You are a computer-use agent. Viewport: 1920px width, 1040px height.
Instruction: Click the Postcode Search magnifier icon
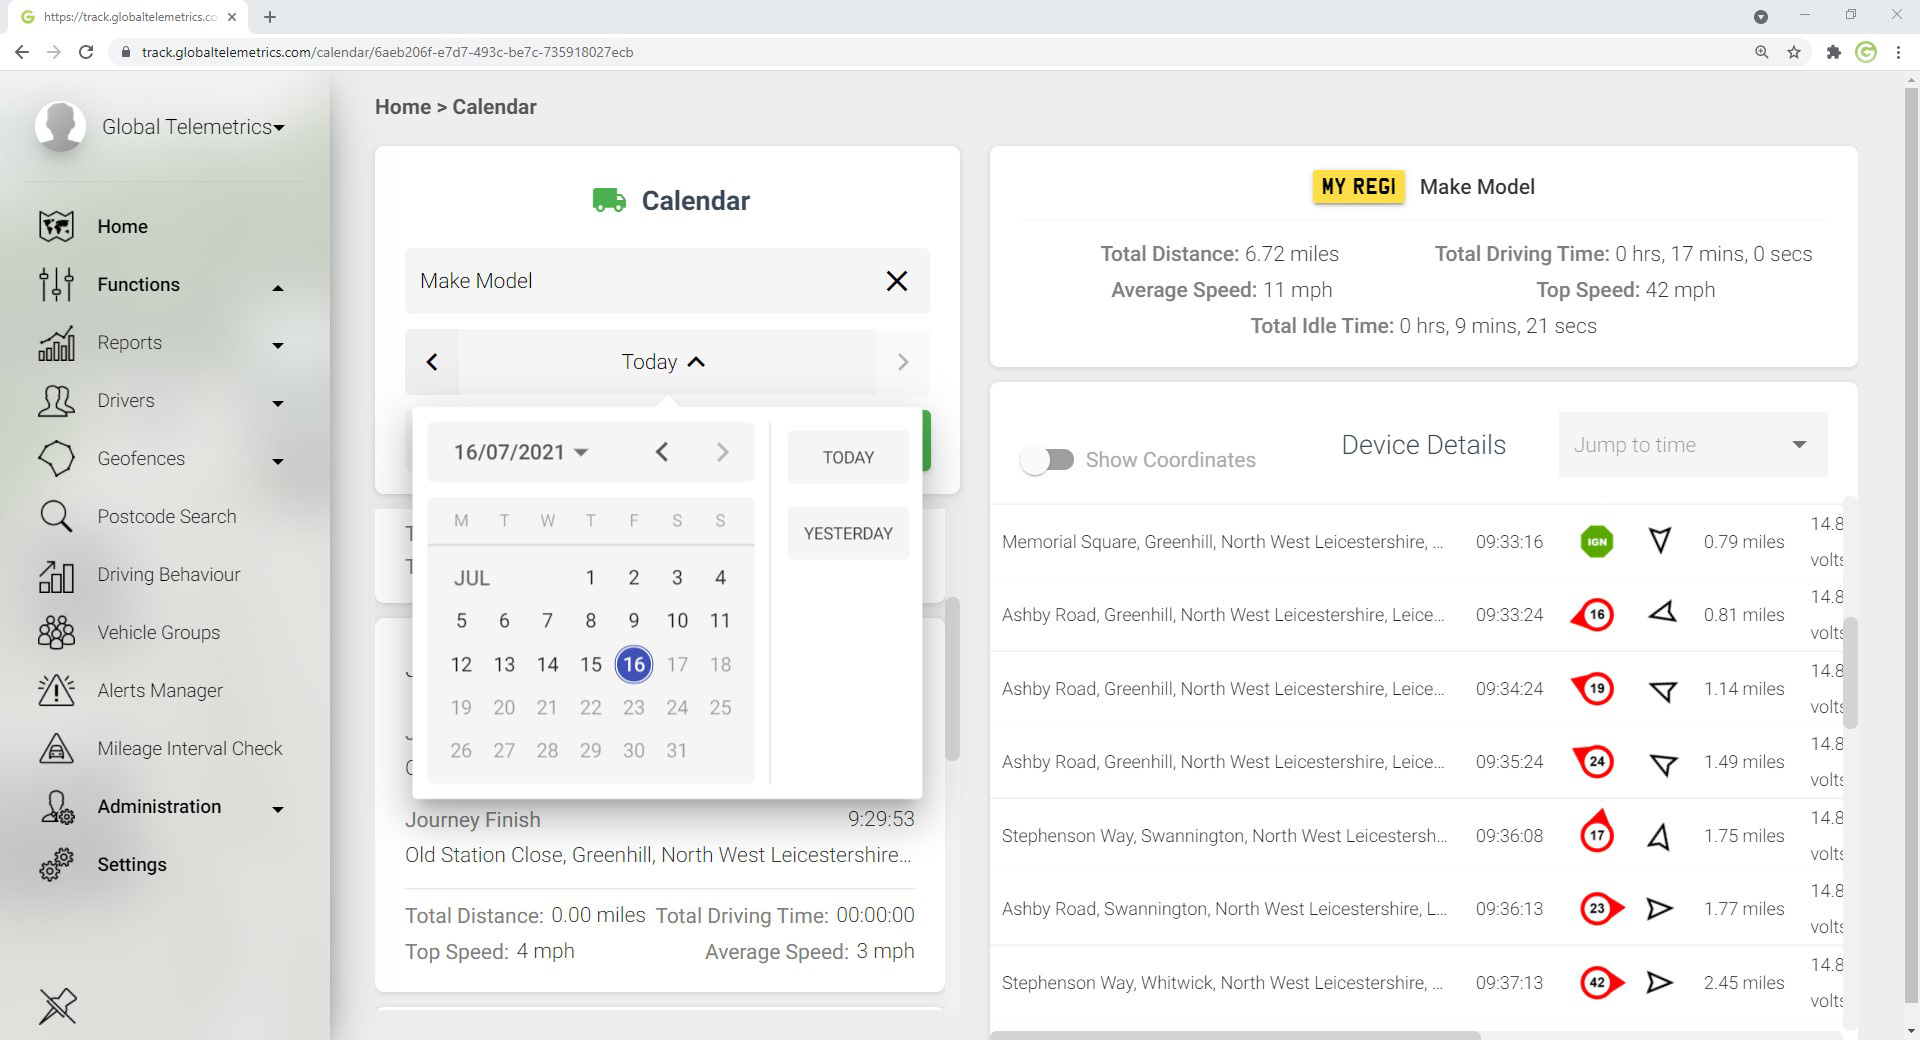pyautogui.click(x=56, y=517)
